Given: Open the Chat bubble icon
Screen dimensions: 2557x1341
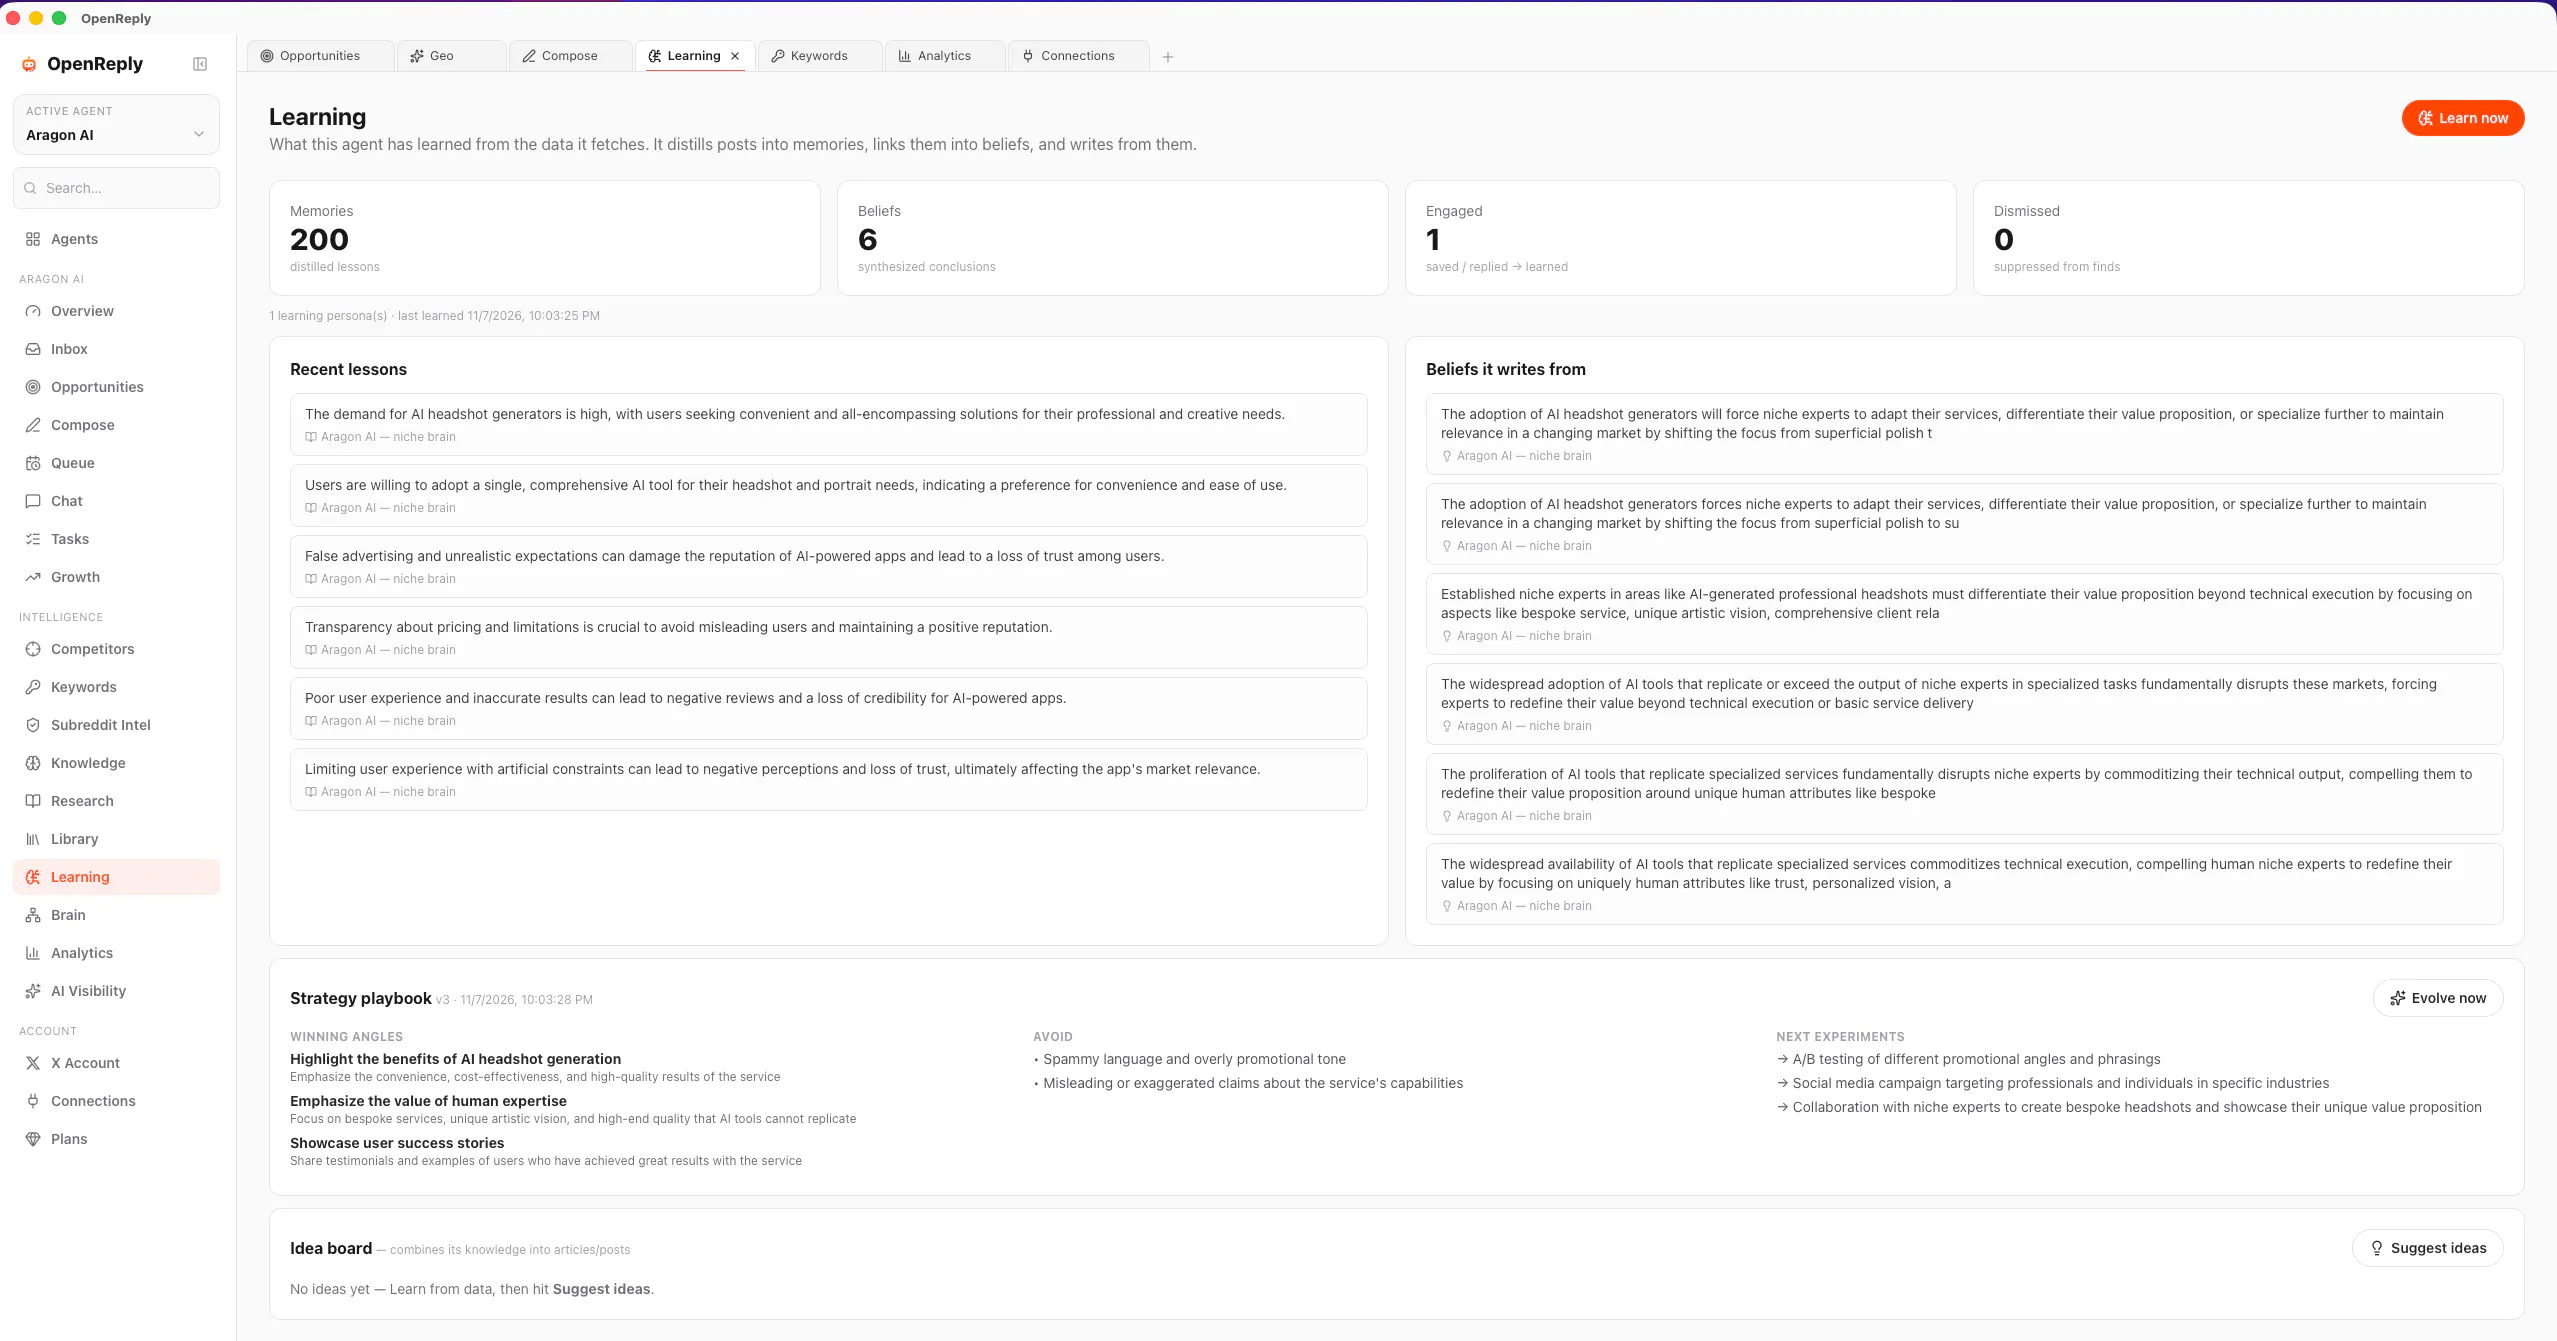Looking at the screenshot, I should tap(33, 501).
